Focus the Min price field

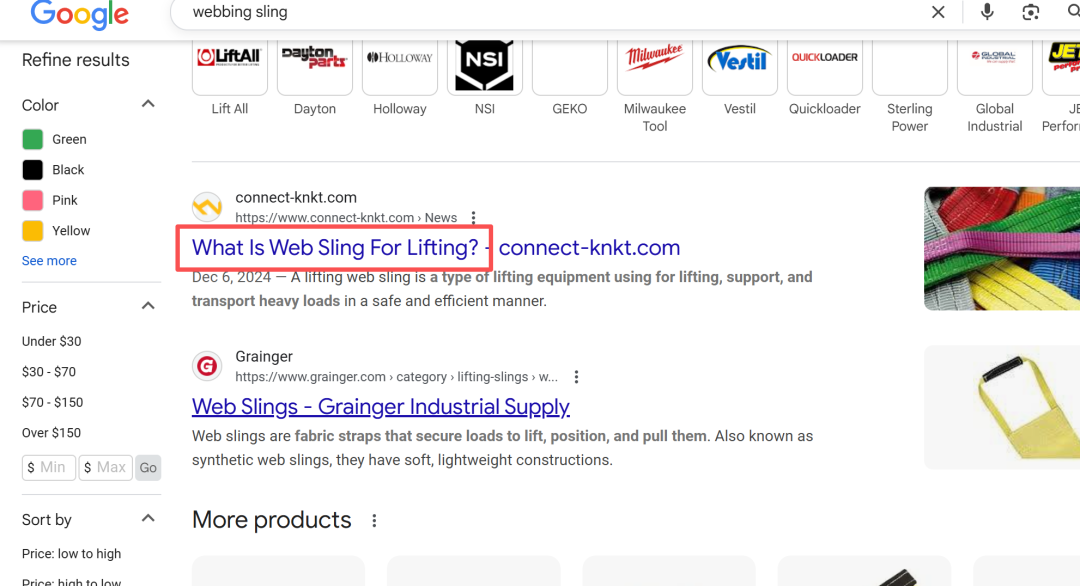(49, 468)
